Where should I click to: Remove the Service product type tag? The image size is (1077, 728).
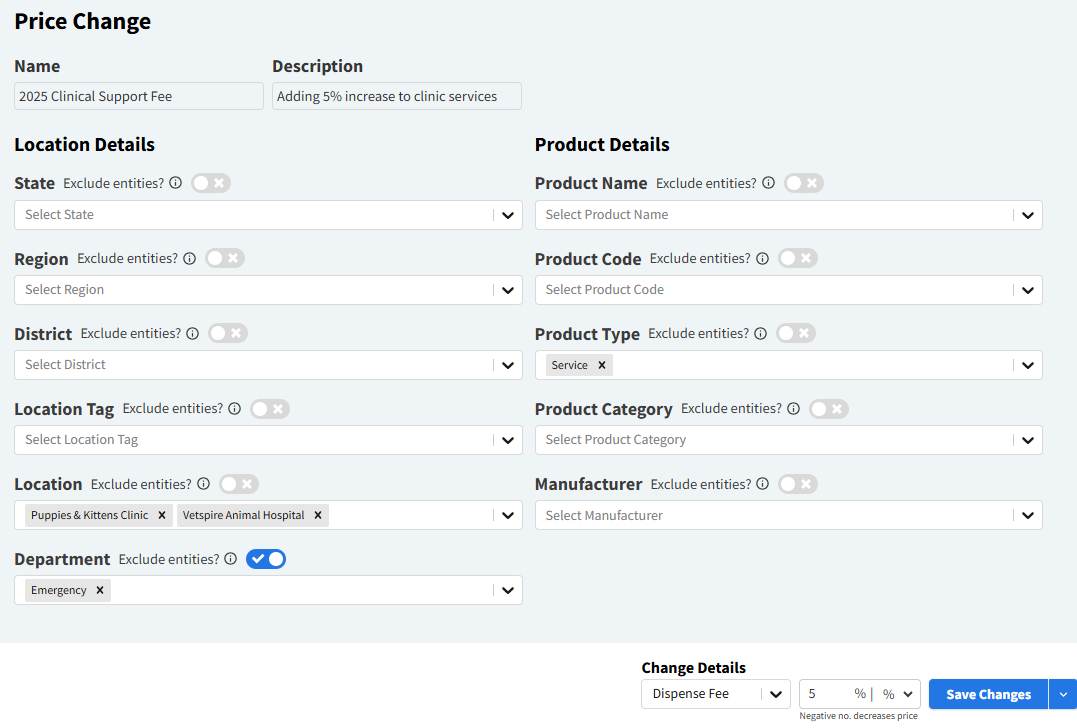(600, 364)
